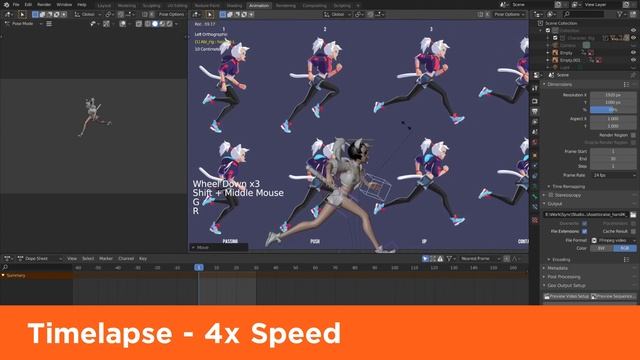
Task: Click the first select-mode box icon in left header
Action: [x=35, y=14]
